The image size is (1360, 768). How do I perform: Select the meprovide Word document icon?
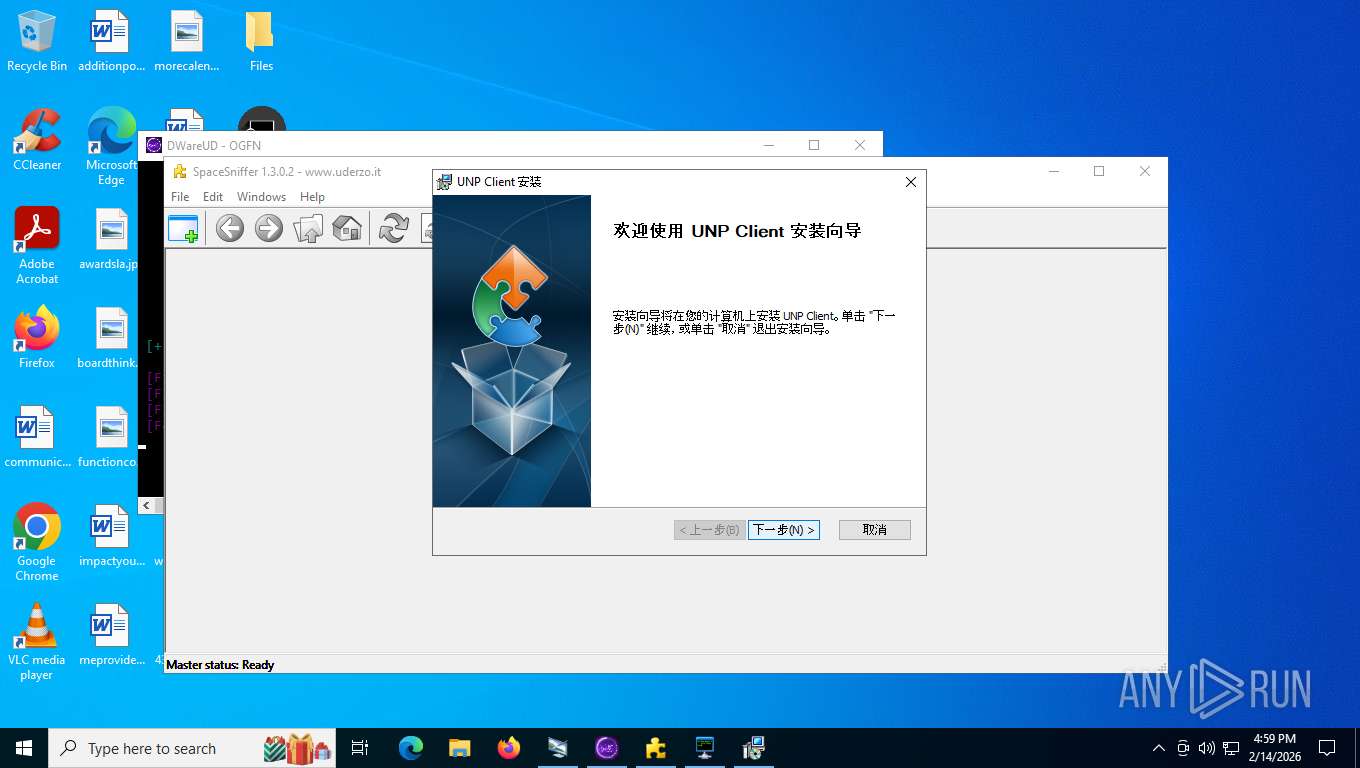[x=111, y=635]
